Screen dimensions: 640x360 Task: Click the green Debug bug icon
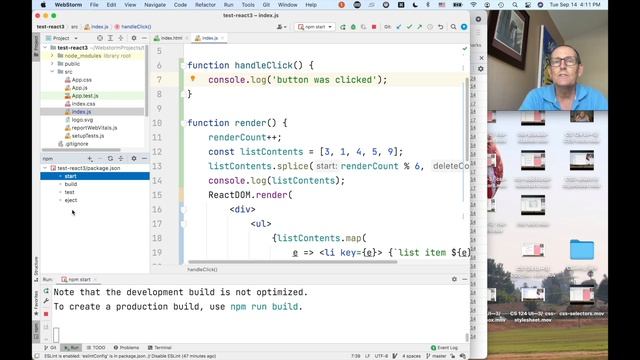[x=353, y=27]
